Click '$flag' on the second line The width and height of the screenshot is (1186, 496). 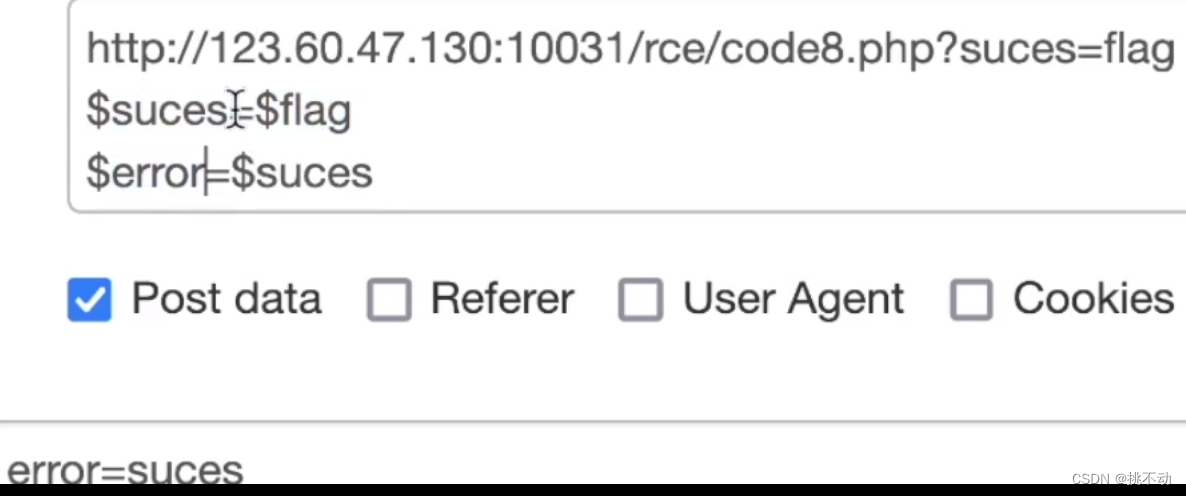click(303, 111)
